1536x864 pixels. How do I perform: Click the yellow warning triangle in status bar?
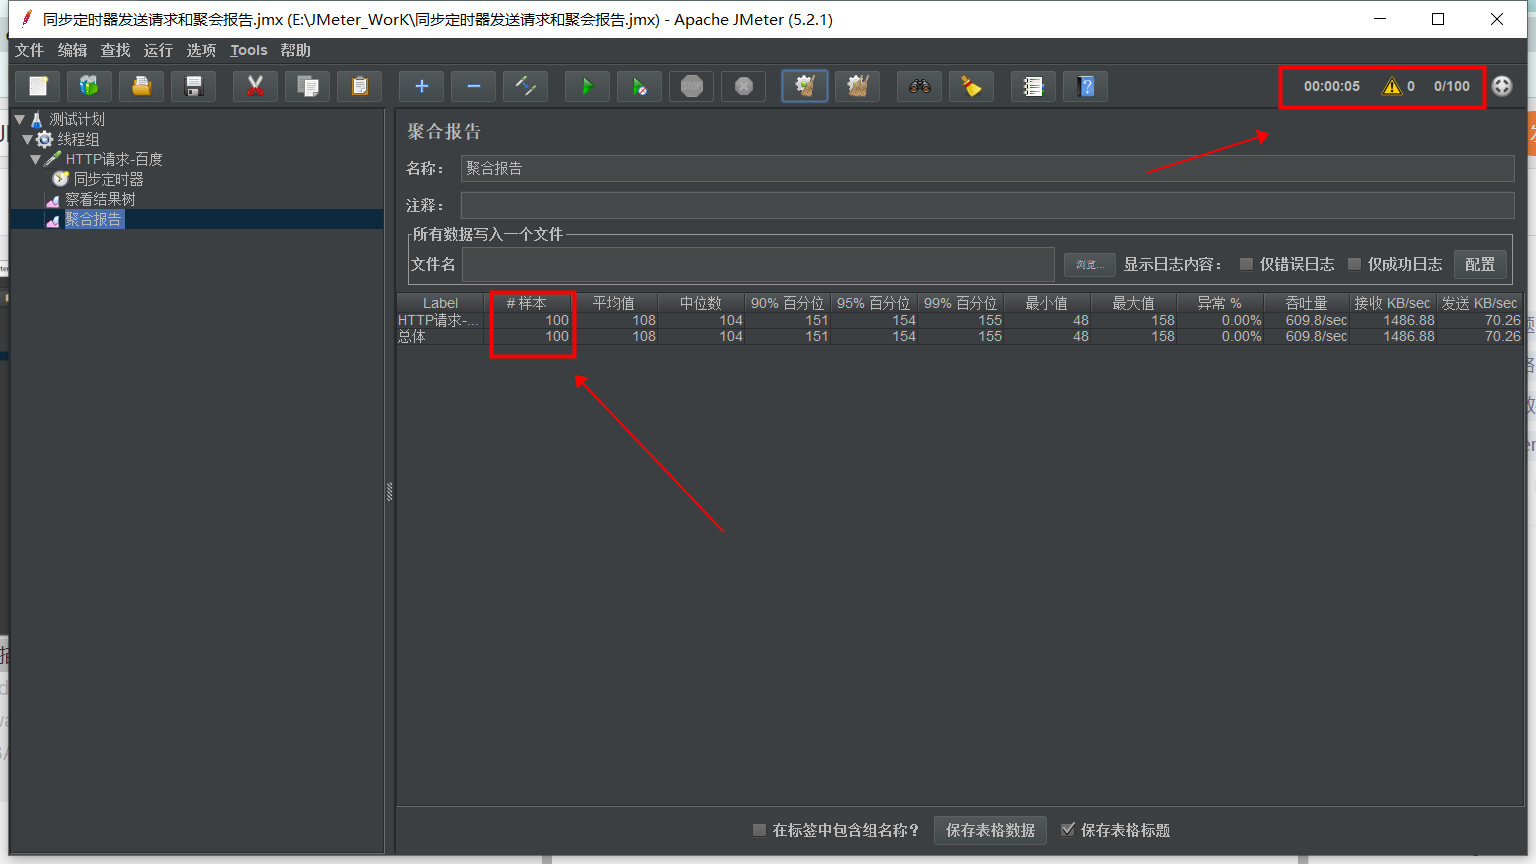(x=1393, y=86)
